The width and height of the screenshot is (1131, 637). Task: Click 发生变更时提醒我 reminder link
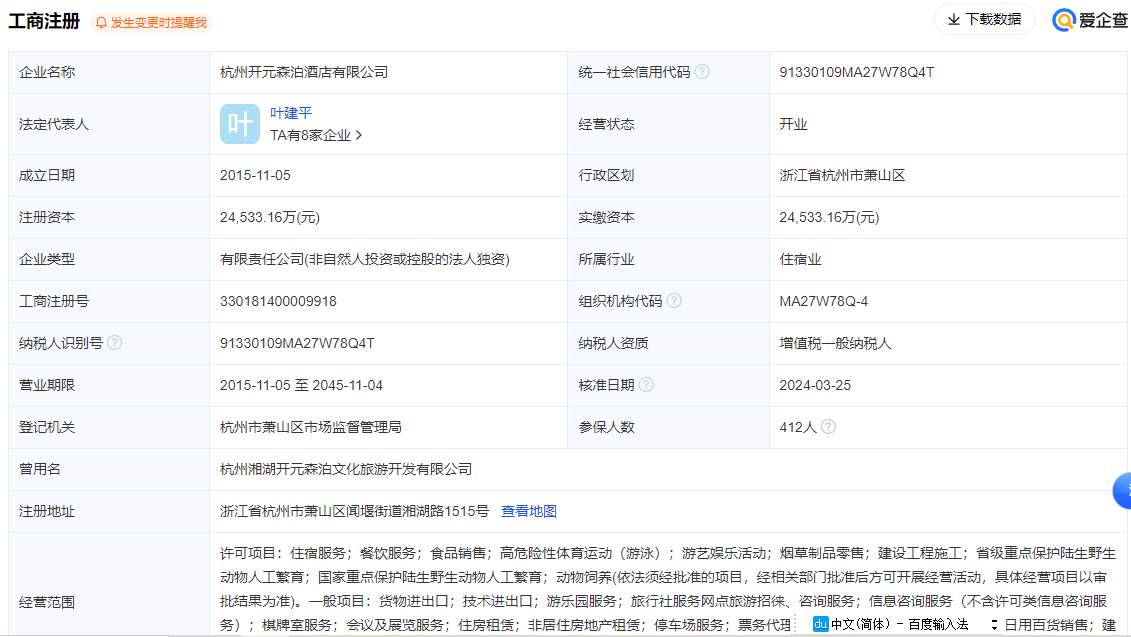pyautogui.click(x=159, y=23)
